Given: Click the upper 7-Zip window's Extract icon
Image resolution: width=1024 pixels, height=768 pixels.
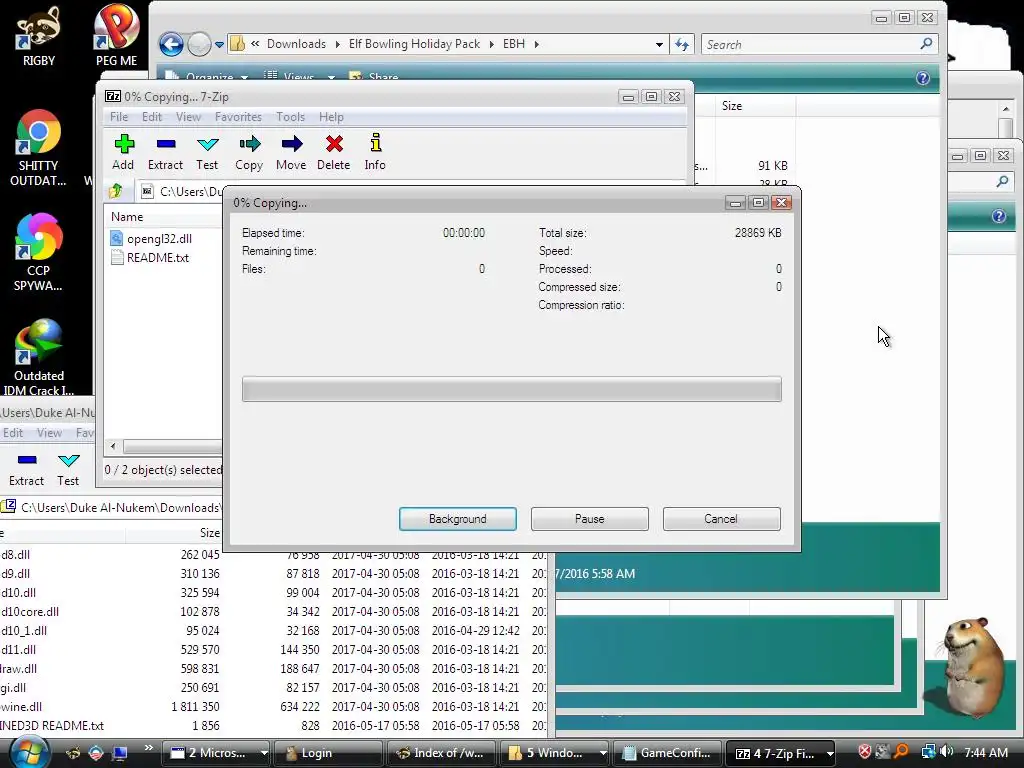Looking at the screenshot, I should [165, 144].
